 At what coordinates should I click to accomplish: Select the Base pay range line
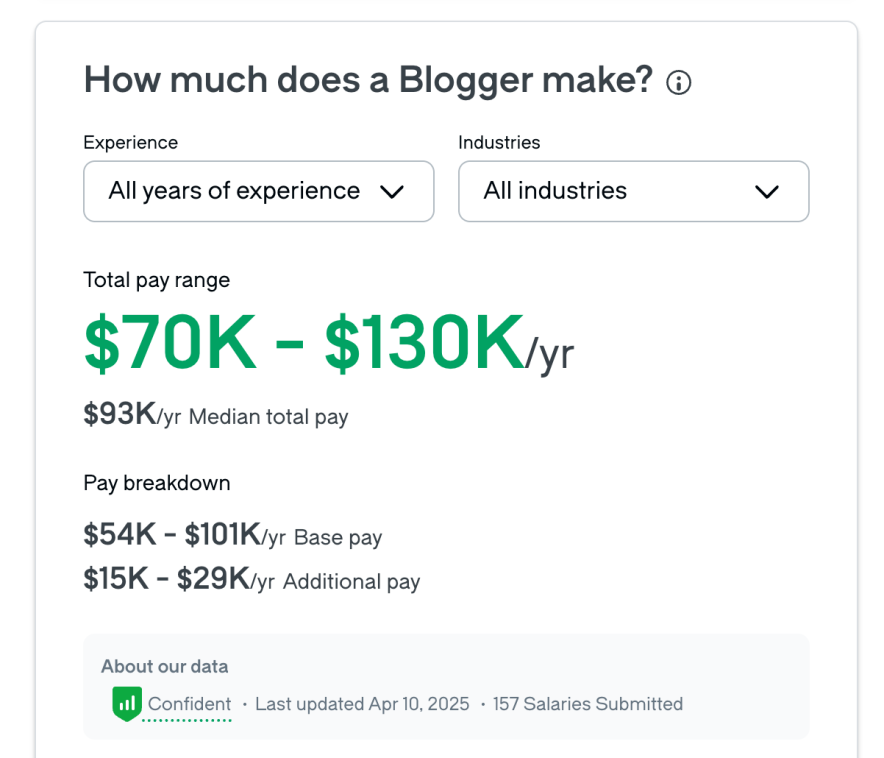233,536
